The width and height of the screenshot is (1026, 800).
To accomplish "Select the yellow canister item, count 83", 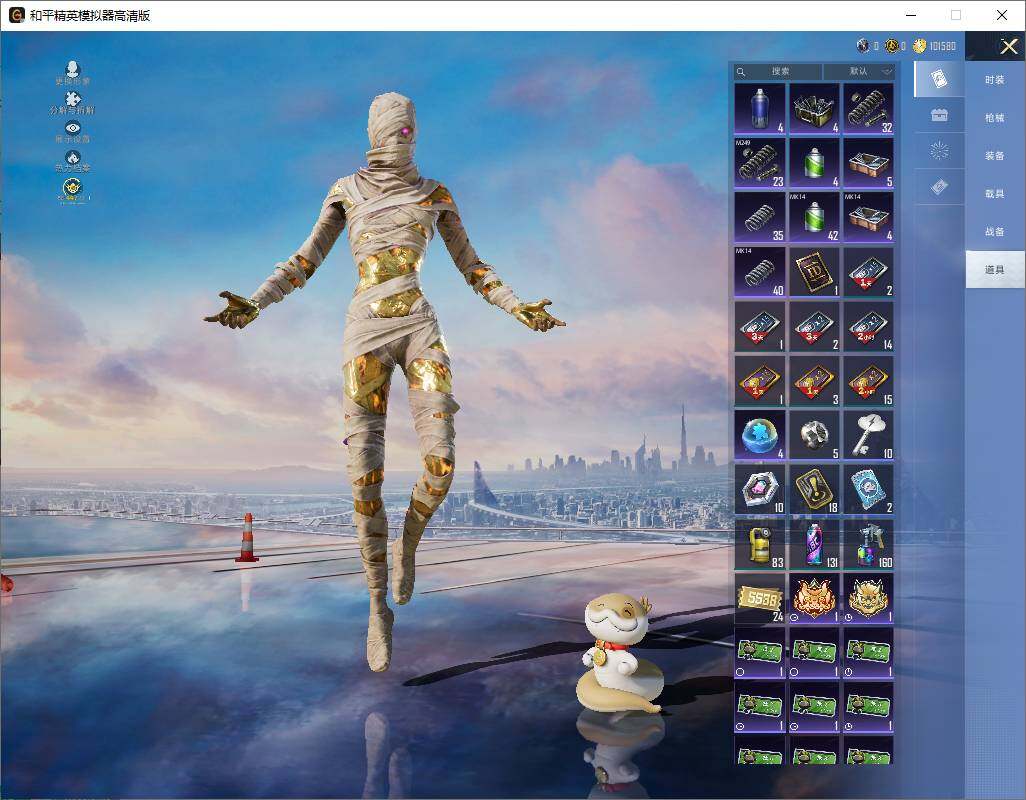I will [760, 544].
